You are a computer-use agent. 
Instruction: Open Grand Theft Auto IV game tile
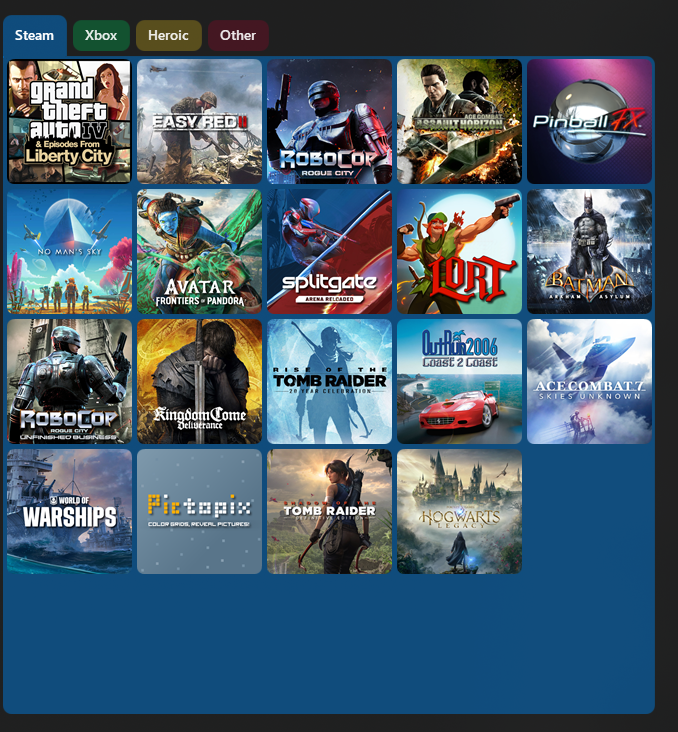(x=70, y=122)
